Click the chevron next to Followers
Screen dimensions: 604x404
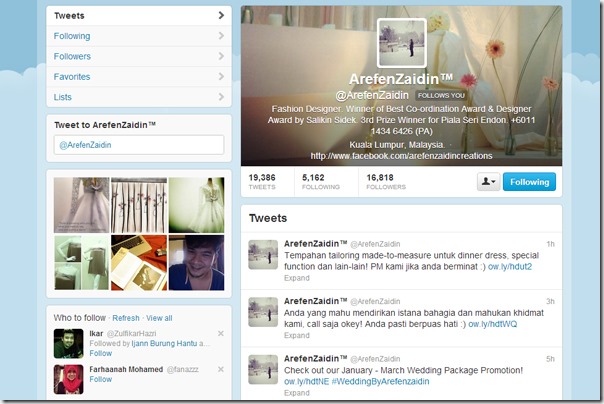click(x=221, y=56)
